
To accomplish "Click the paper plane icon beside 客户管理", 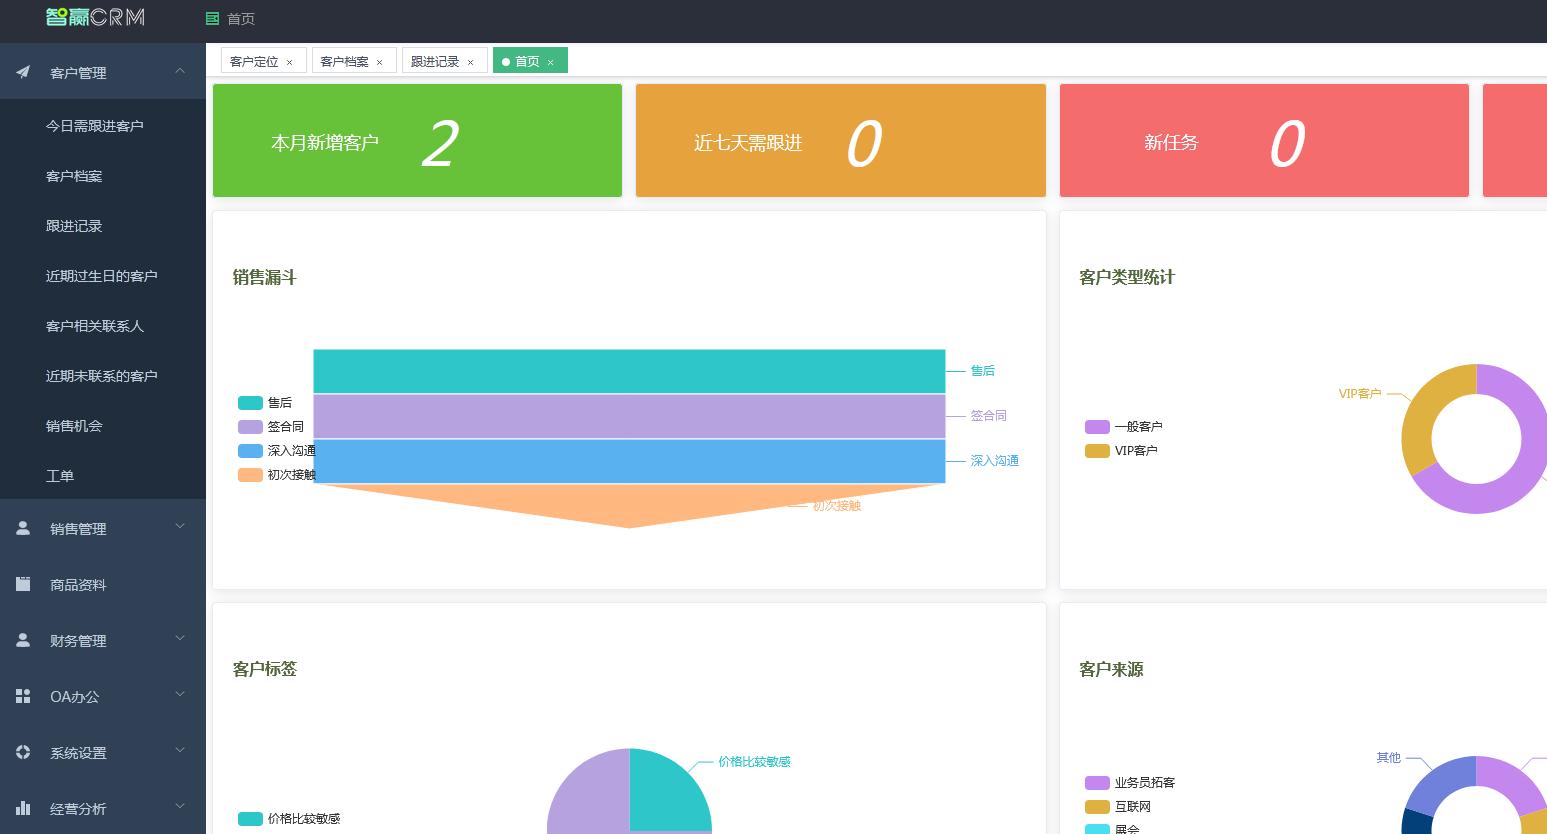I will point(23,72).
